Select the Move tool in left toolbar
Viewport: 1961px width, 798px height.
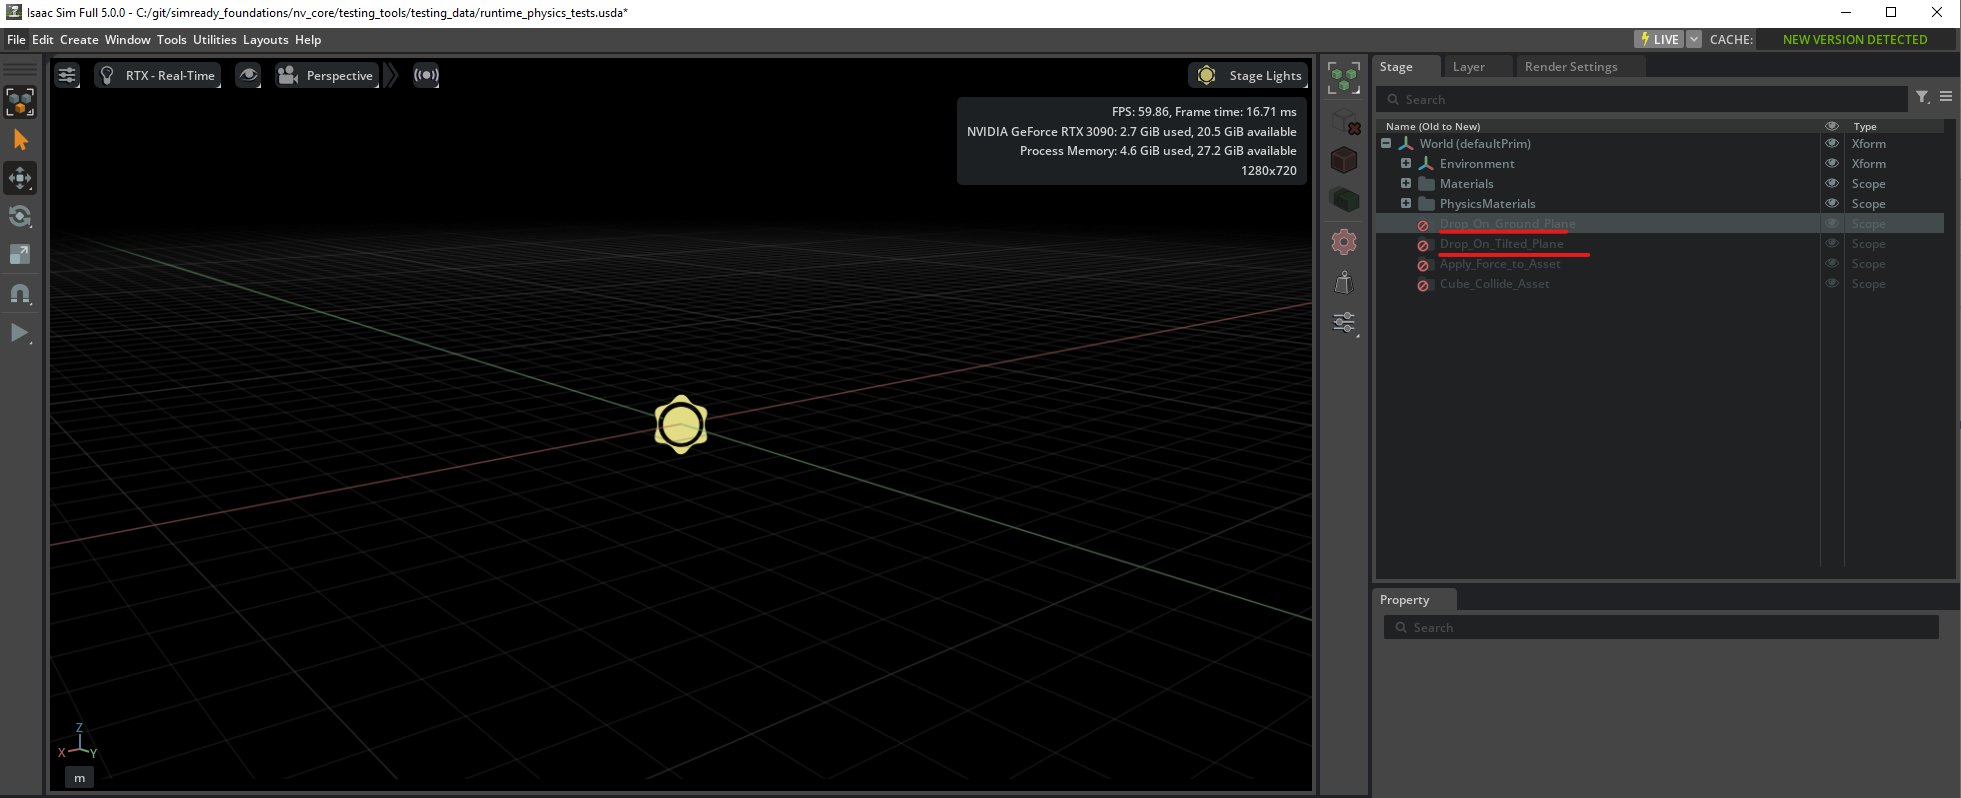click(x=20, y=179)
